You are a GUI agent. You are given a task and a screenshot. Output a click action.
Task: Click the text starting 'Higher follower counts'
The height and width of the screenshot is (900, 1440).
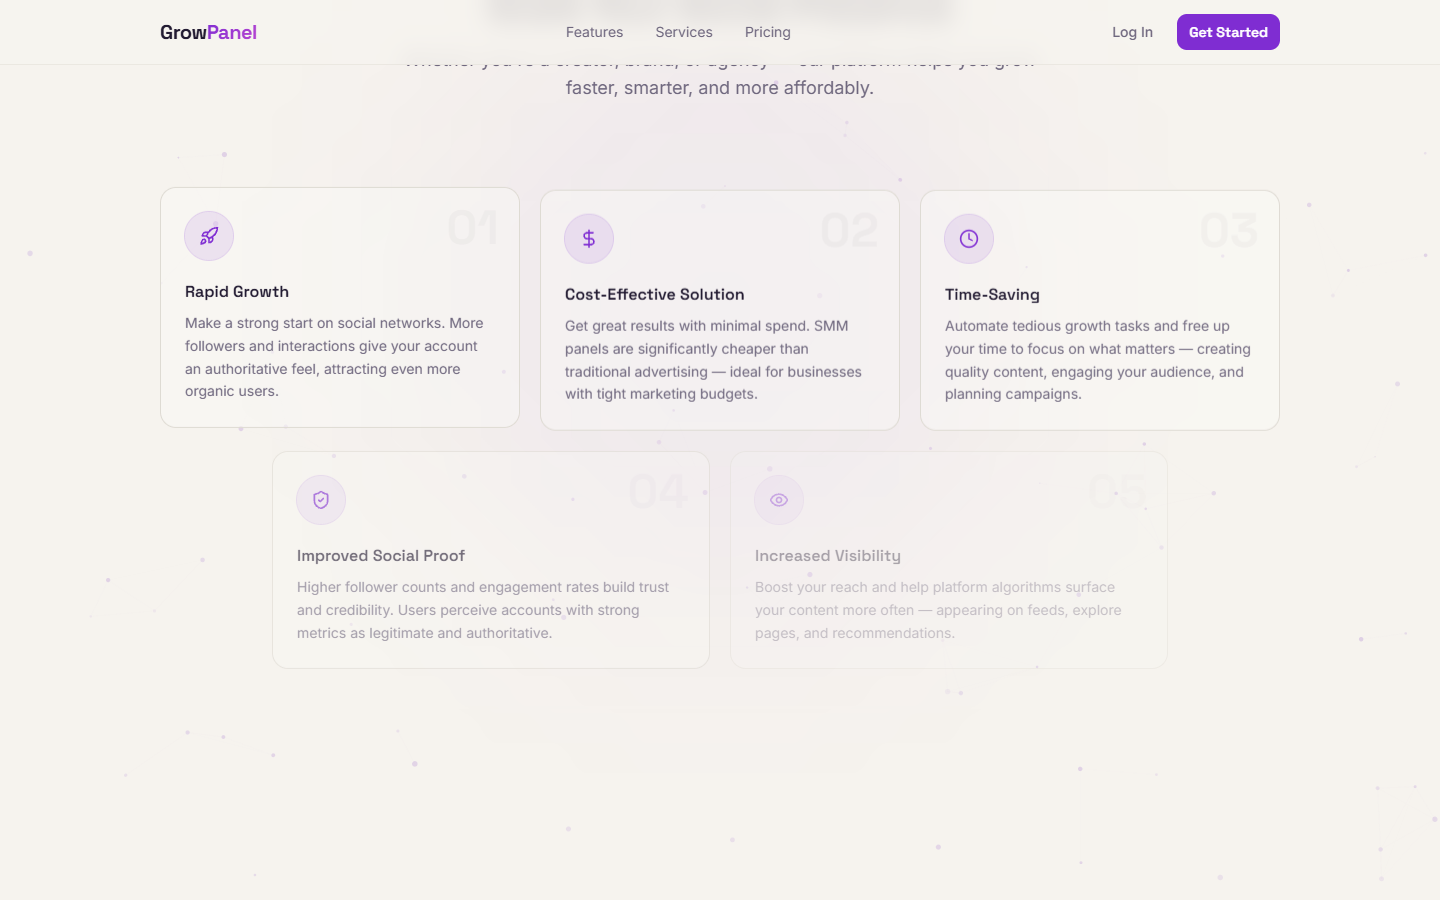point(483,610)
